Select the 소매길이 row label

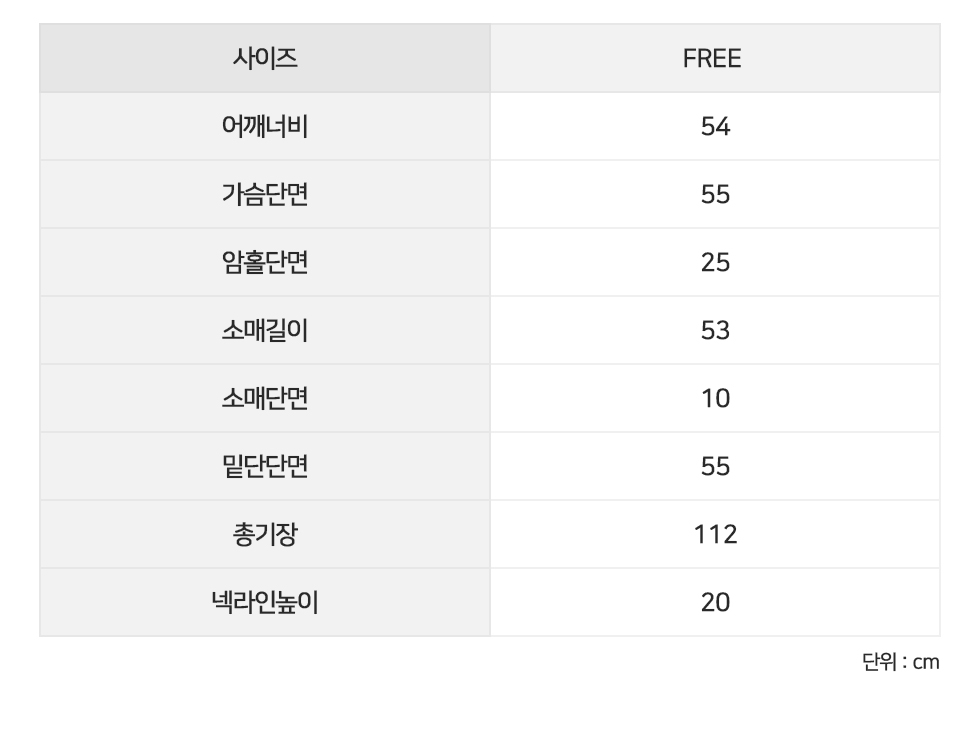coord(264,331)
